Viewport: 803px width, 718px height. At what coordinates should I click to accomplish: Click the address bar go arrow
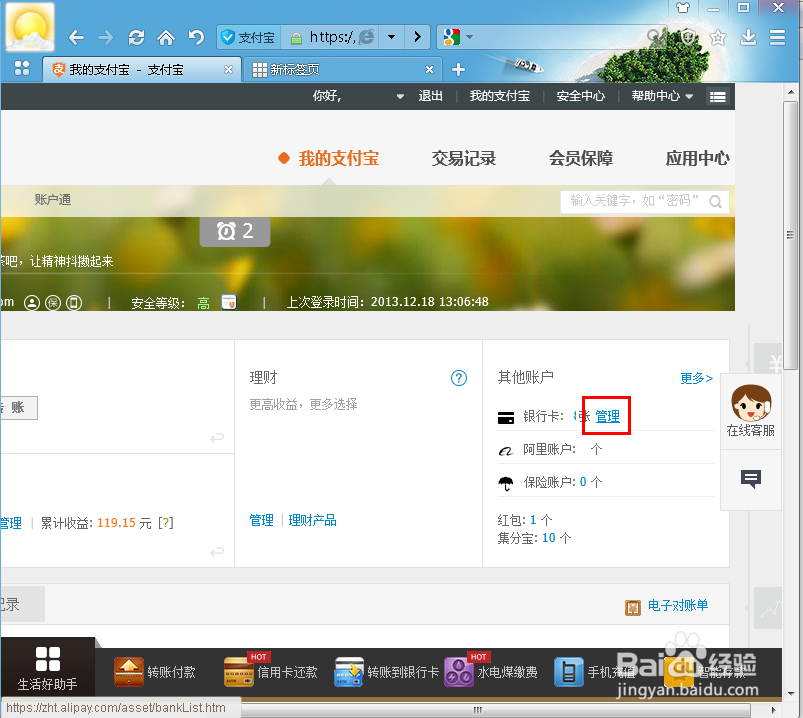coord(417,37)
